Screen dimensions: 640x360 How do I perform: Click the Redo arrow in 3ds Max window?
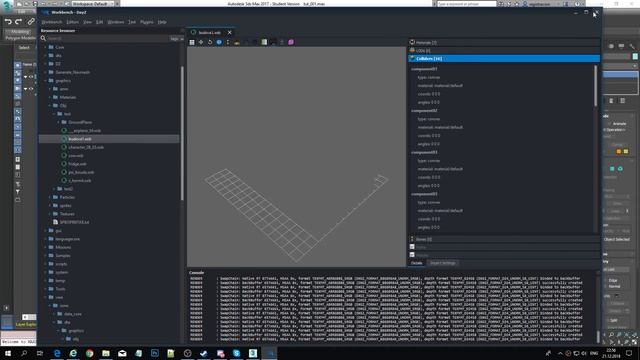click(19, 22)
